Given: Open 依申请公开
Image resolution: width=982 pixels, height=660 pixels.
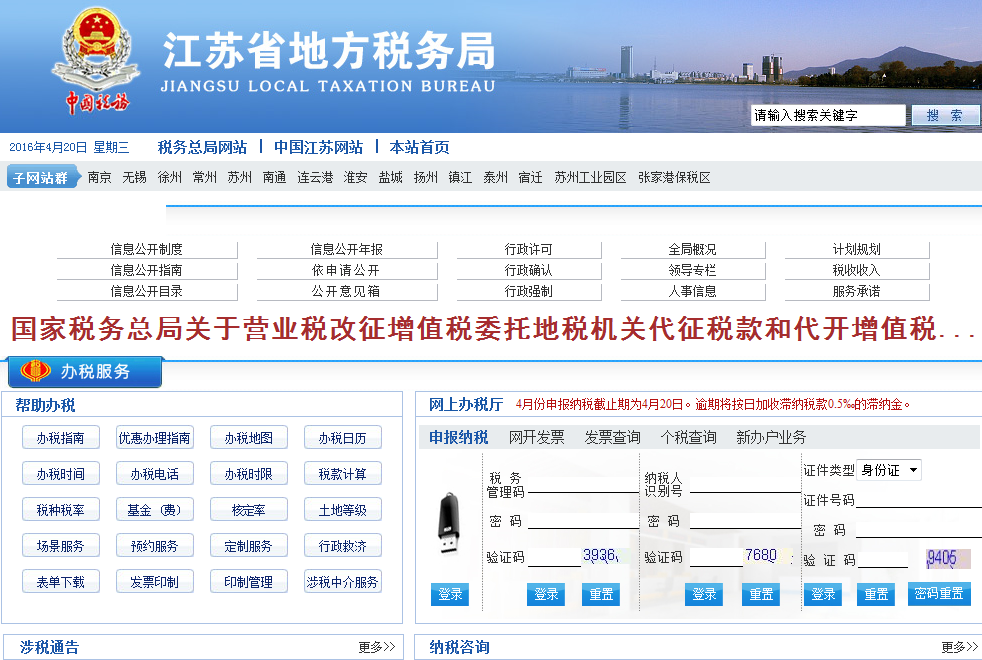Looking at the screenshot, I should click(346, 271).
